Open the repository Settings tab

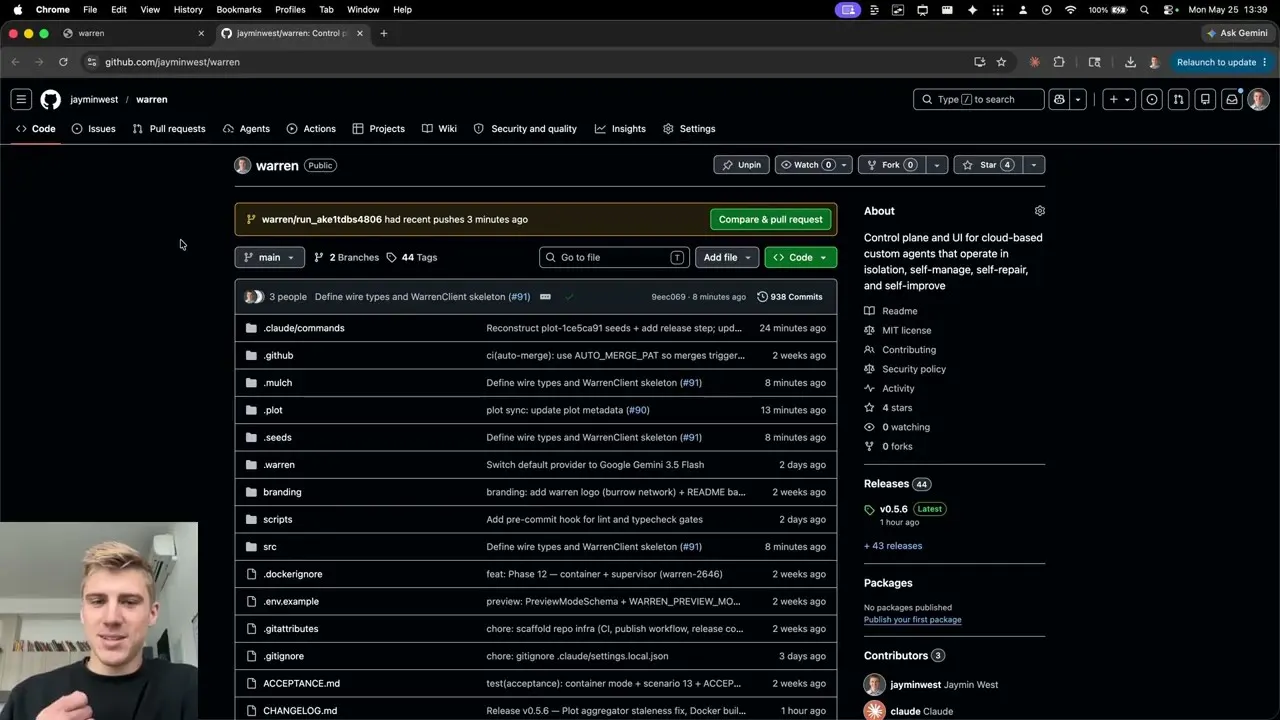pos(689,129)
